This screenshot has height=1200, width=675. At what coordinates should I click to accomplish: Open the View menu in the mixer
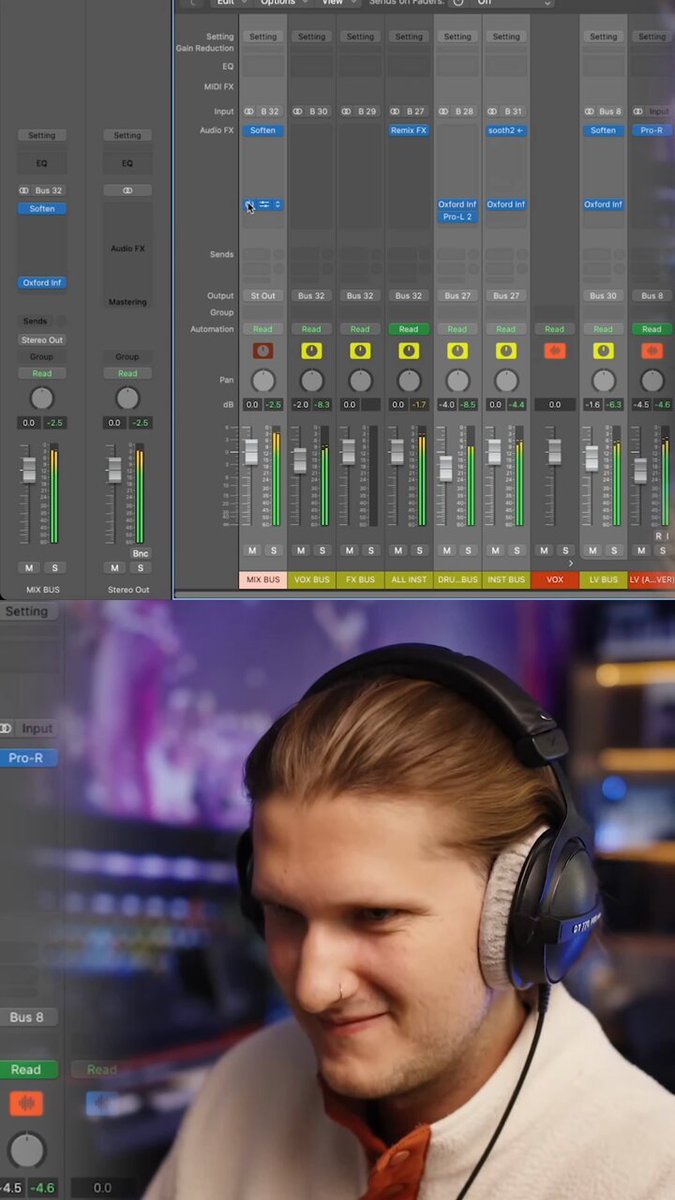coord(332,3)
